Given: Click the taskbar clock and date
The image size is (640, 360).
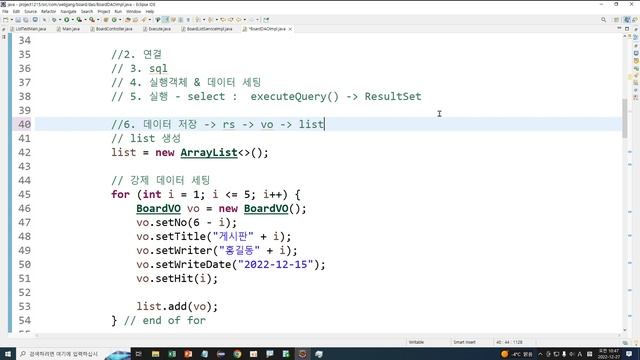Looking at the screenshot, I should (608, 354).
